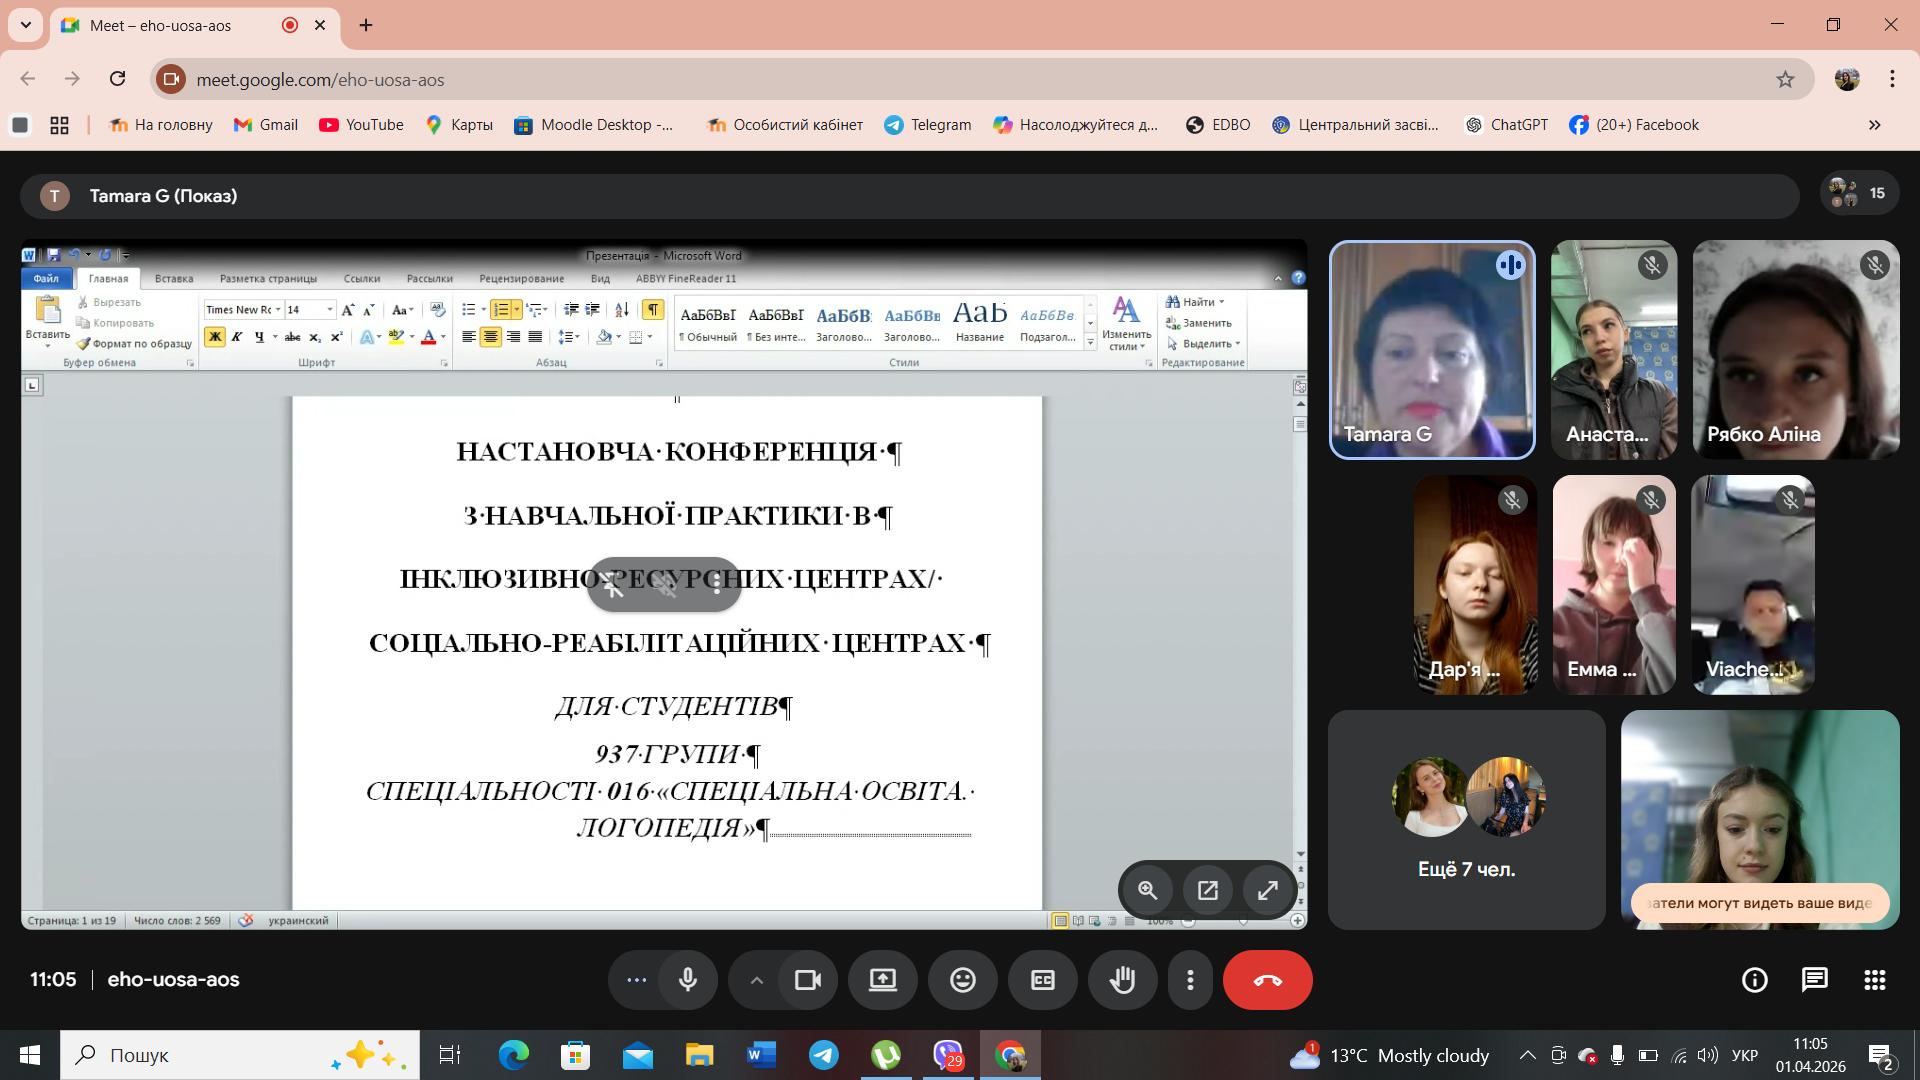
Task: Toggle closed captions
Action: click(1042, 980)
